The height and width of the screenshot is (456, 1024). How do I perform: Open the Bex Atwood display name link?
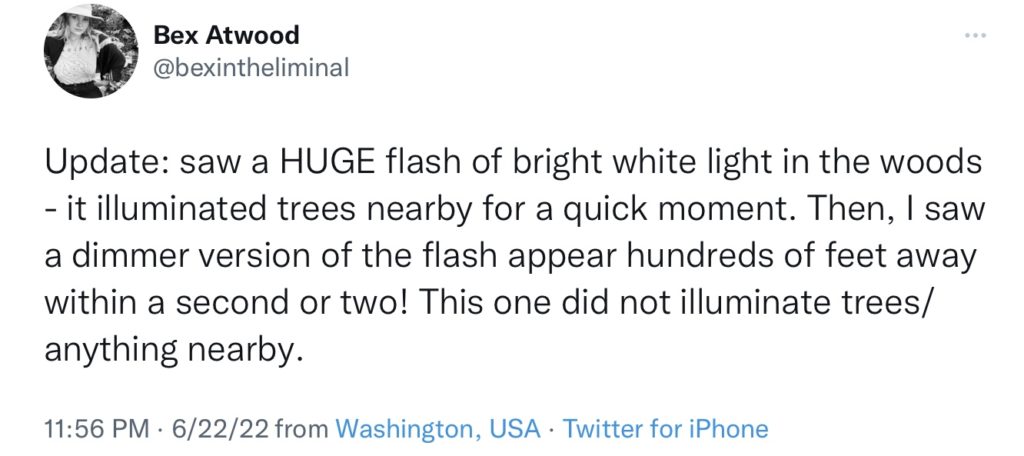[226, 35]
